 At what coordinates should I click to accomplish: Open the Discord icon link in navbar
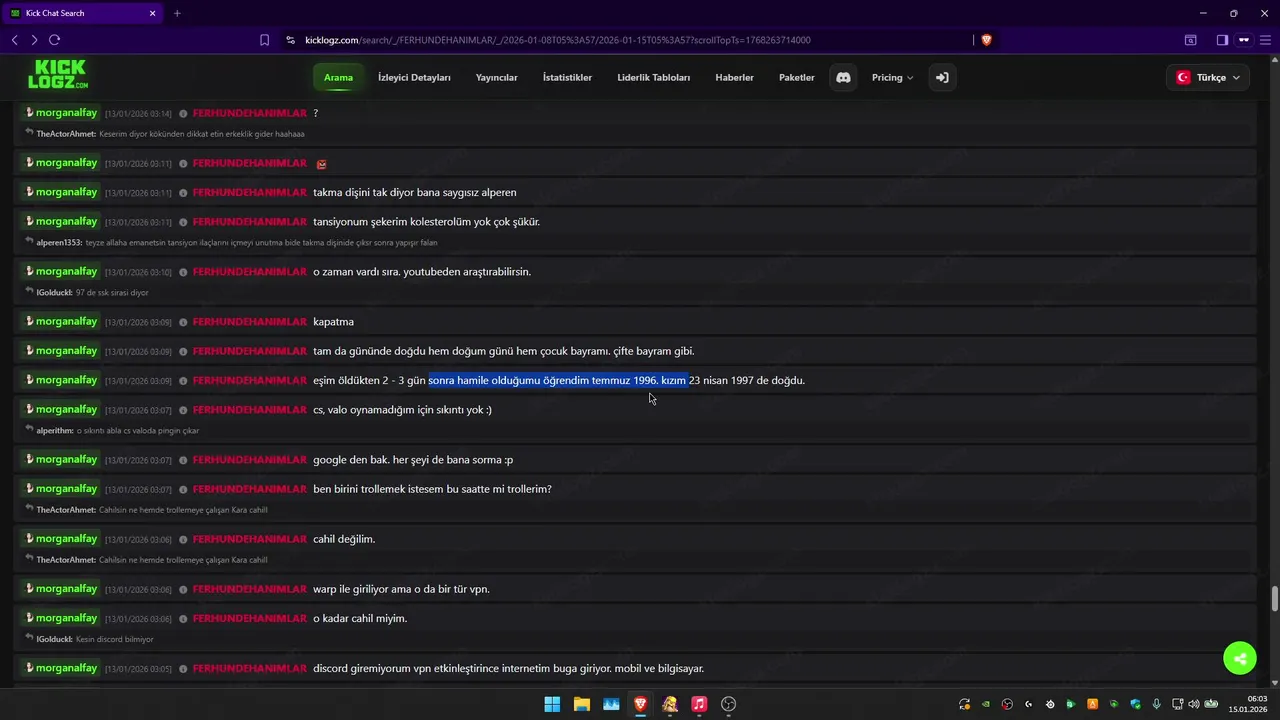coord(843,77)
